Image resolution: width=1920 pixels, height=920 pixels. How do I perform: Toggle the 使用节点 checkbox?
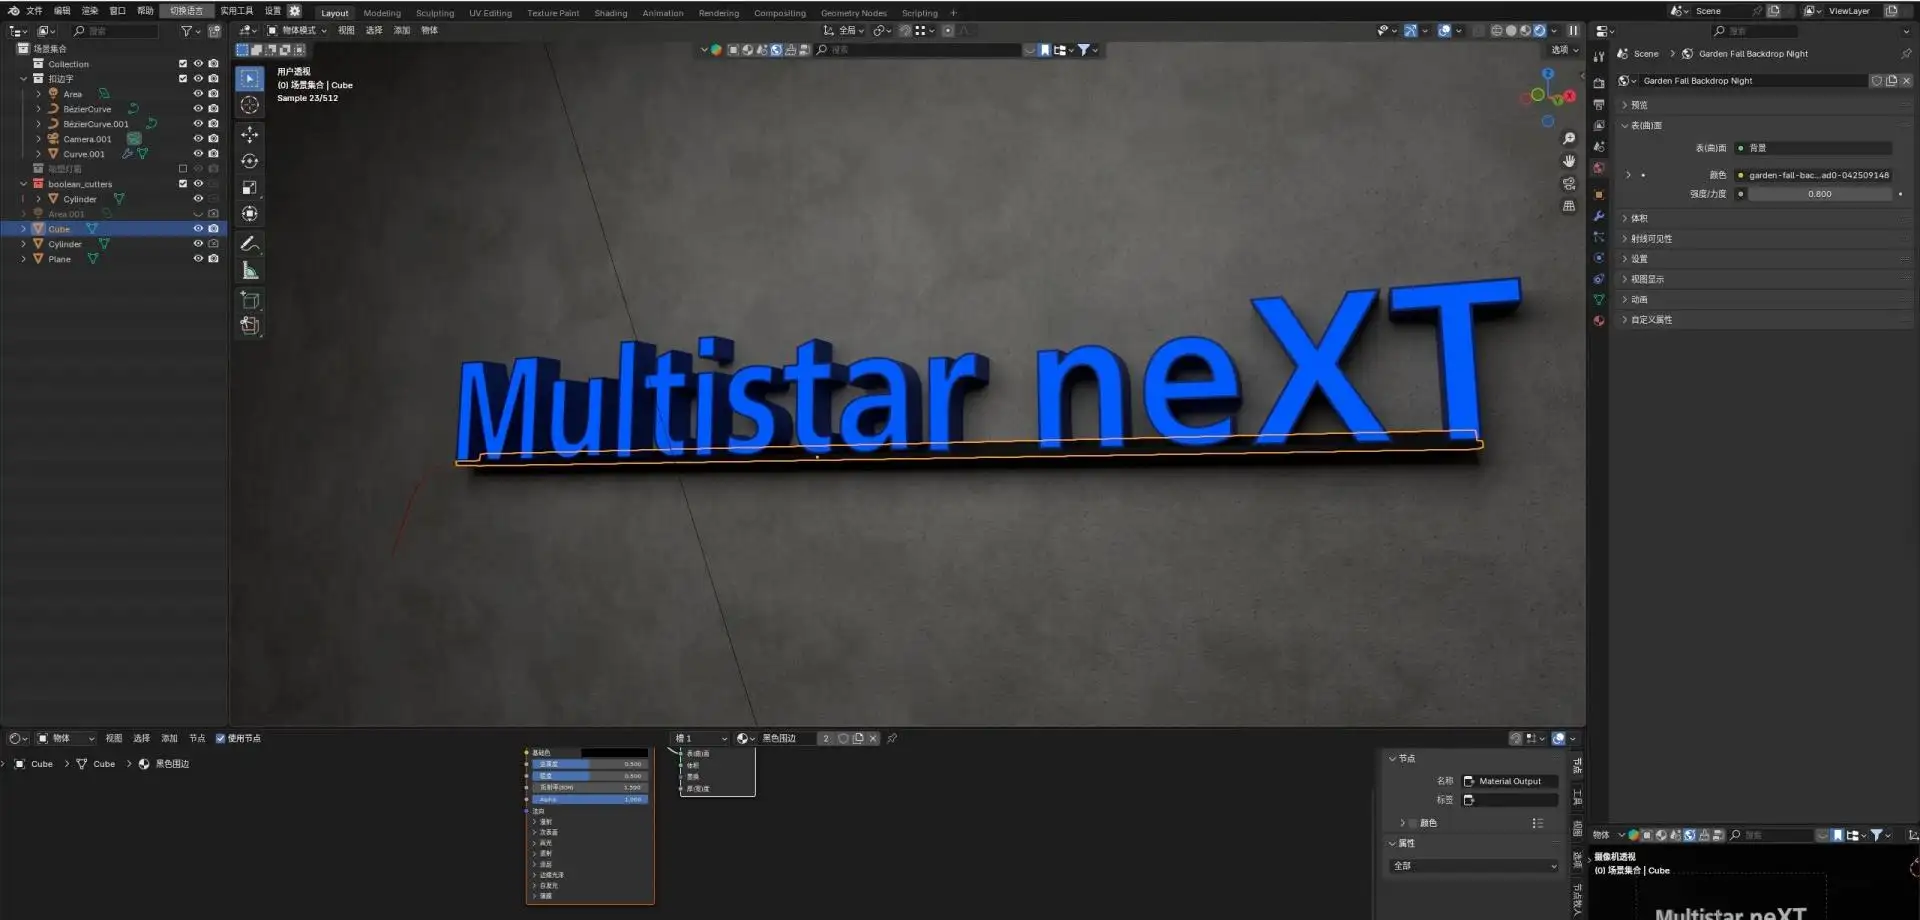220,739
